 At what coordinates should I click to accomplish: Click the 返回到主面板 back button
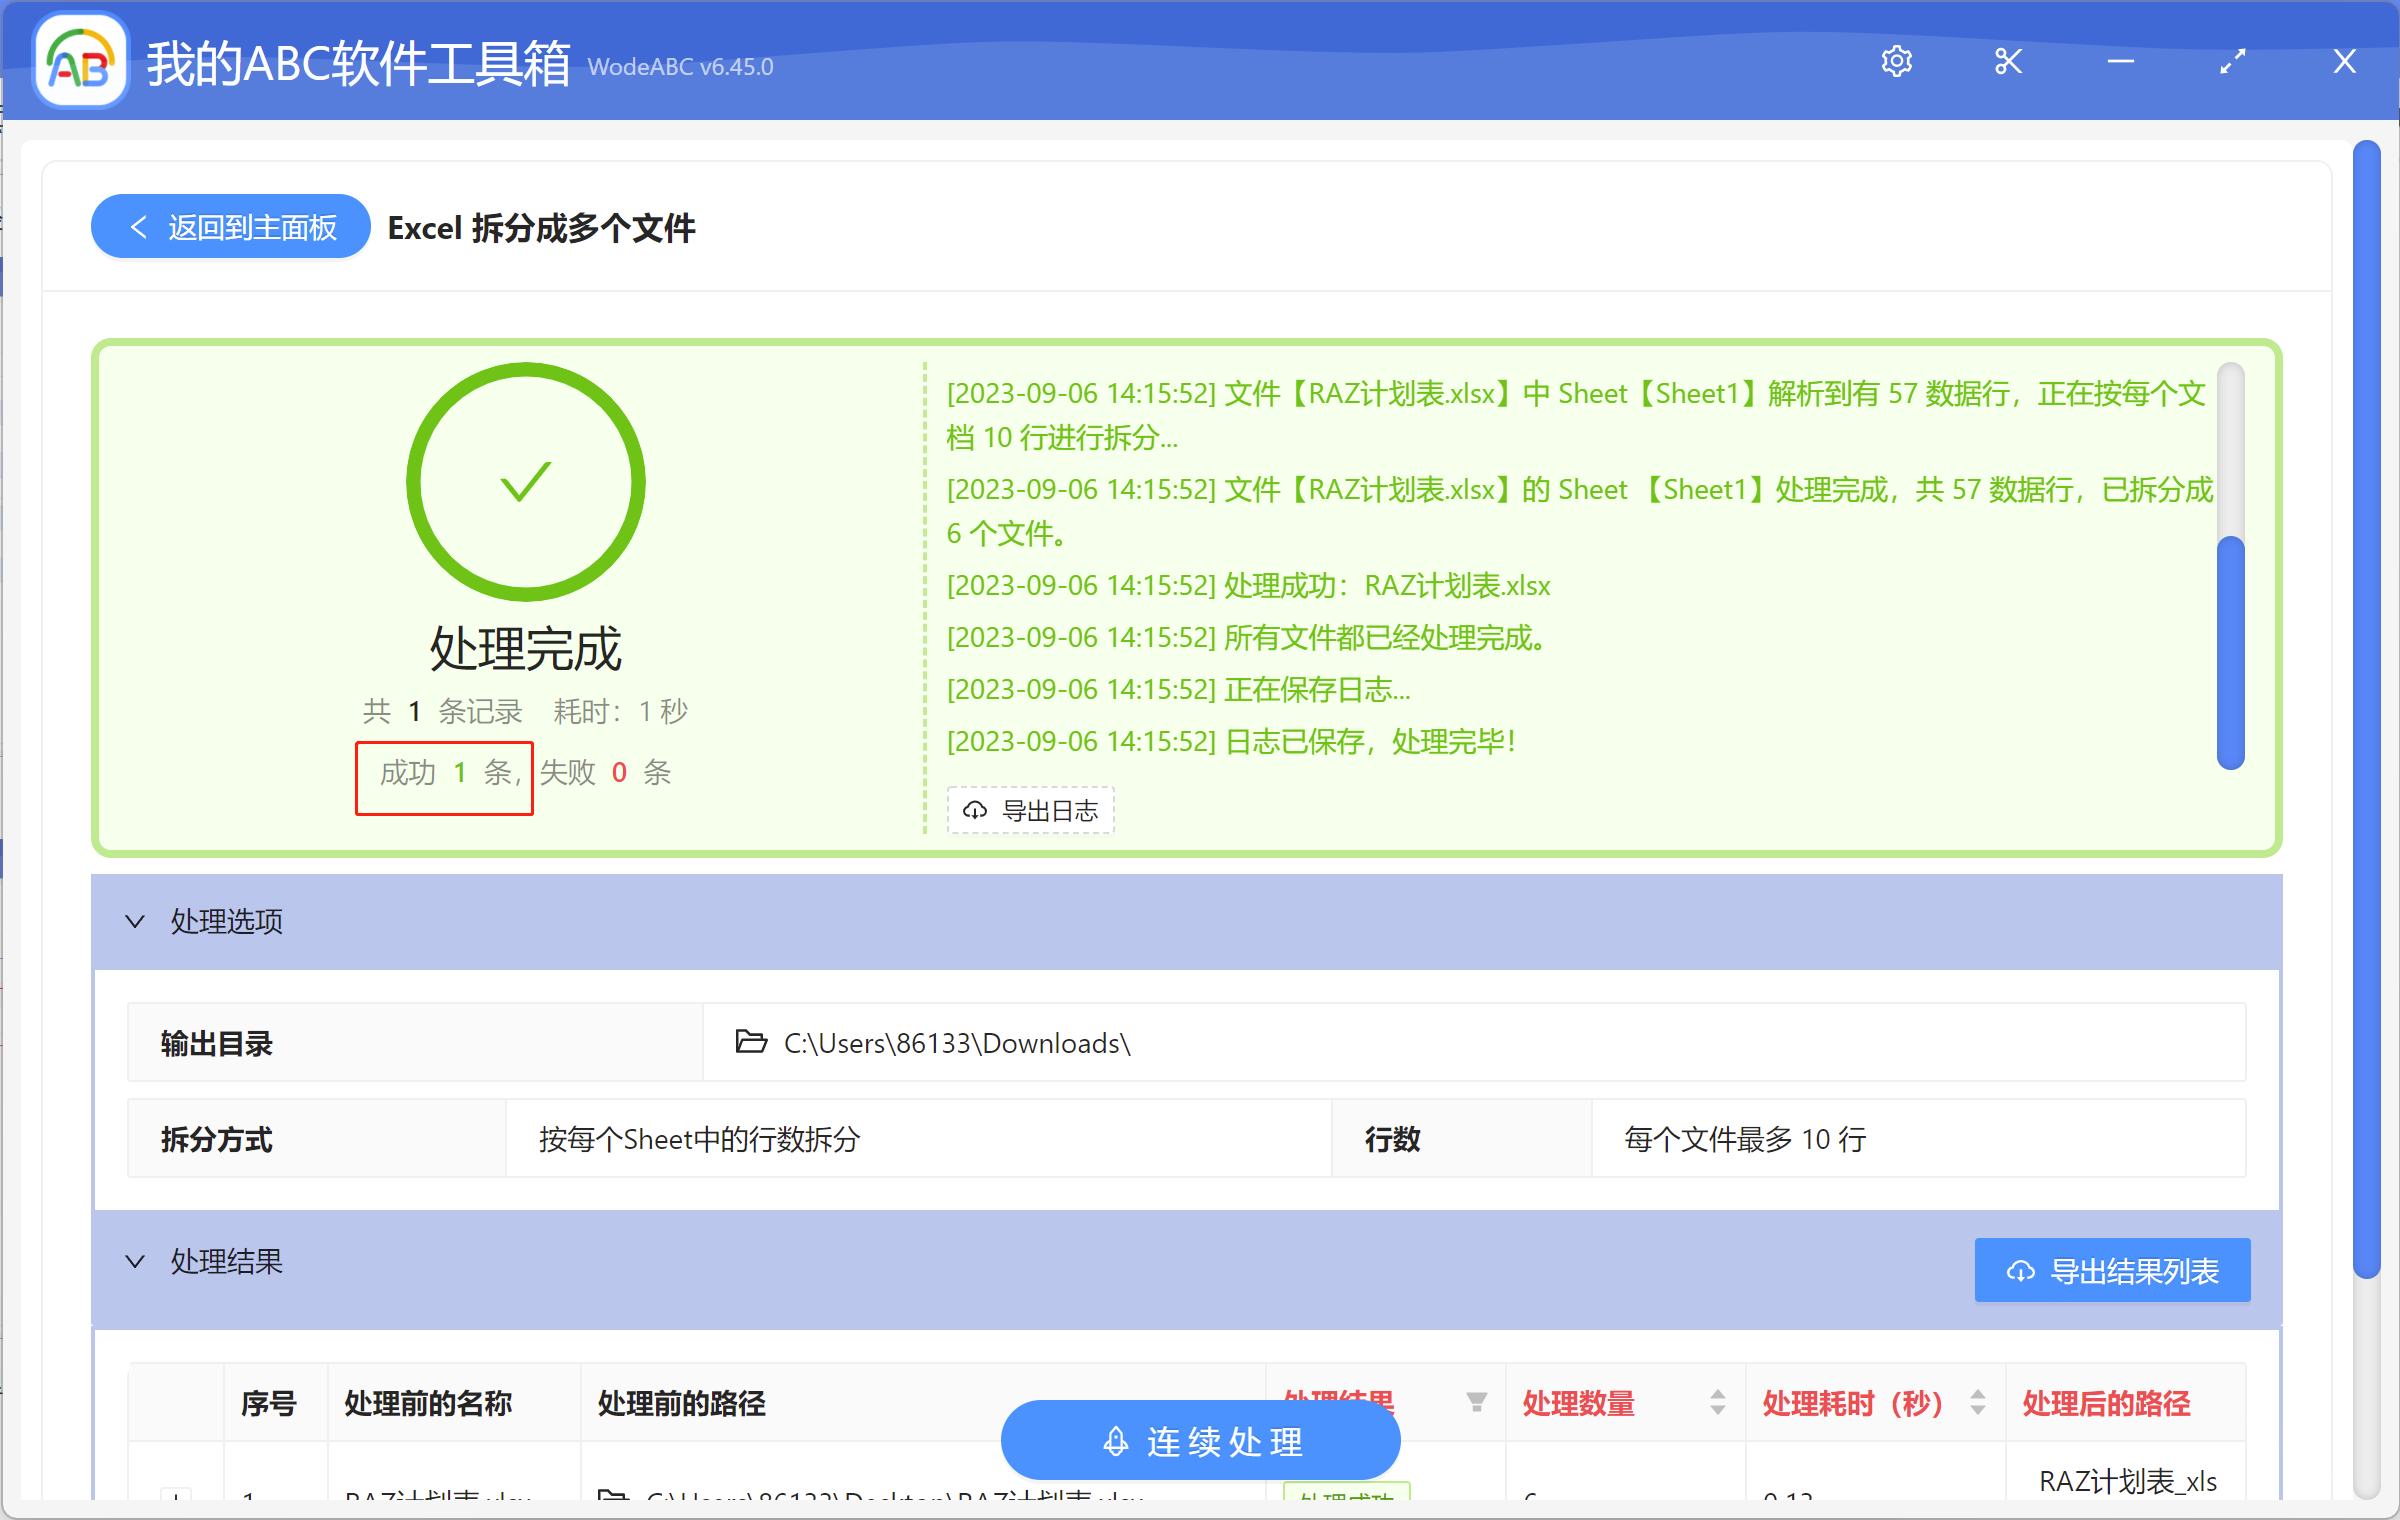(229, 226)
